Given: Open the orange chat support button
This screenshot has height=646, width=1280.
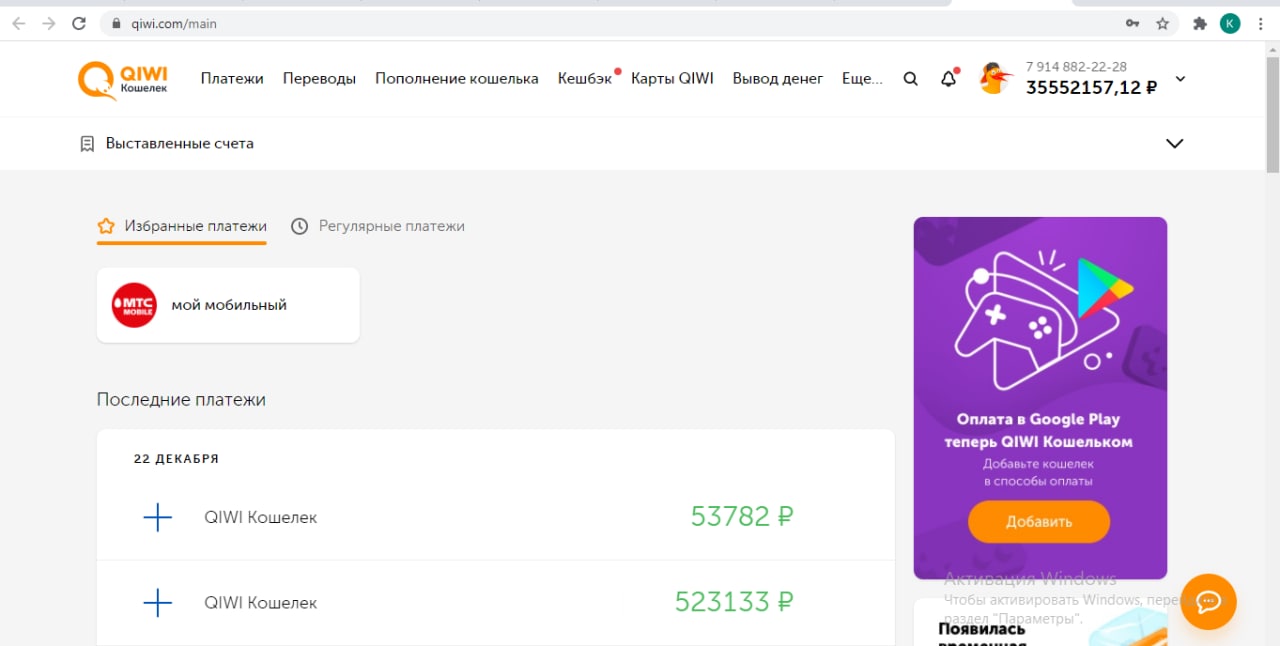Looking at the screenshot, I should point(1208,602).
